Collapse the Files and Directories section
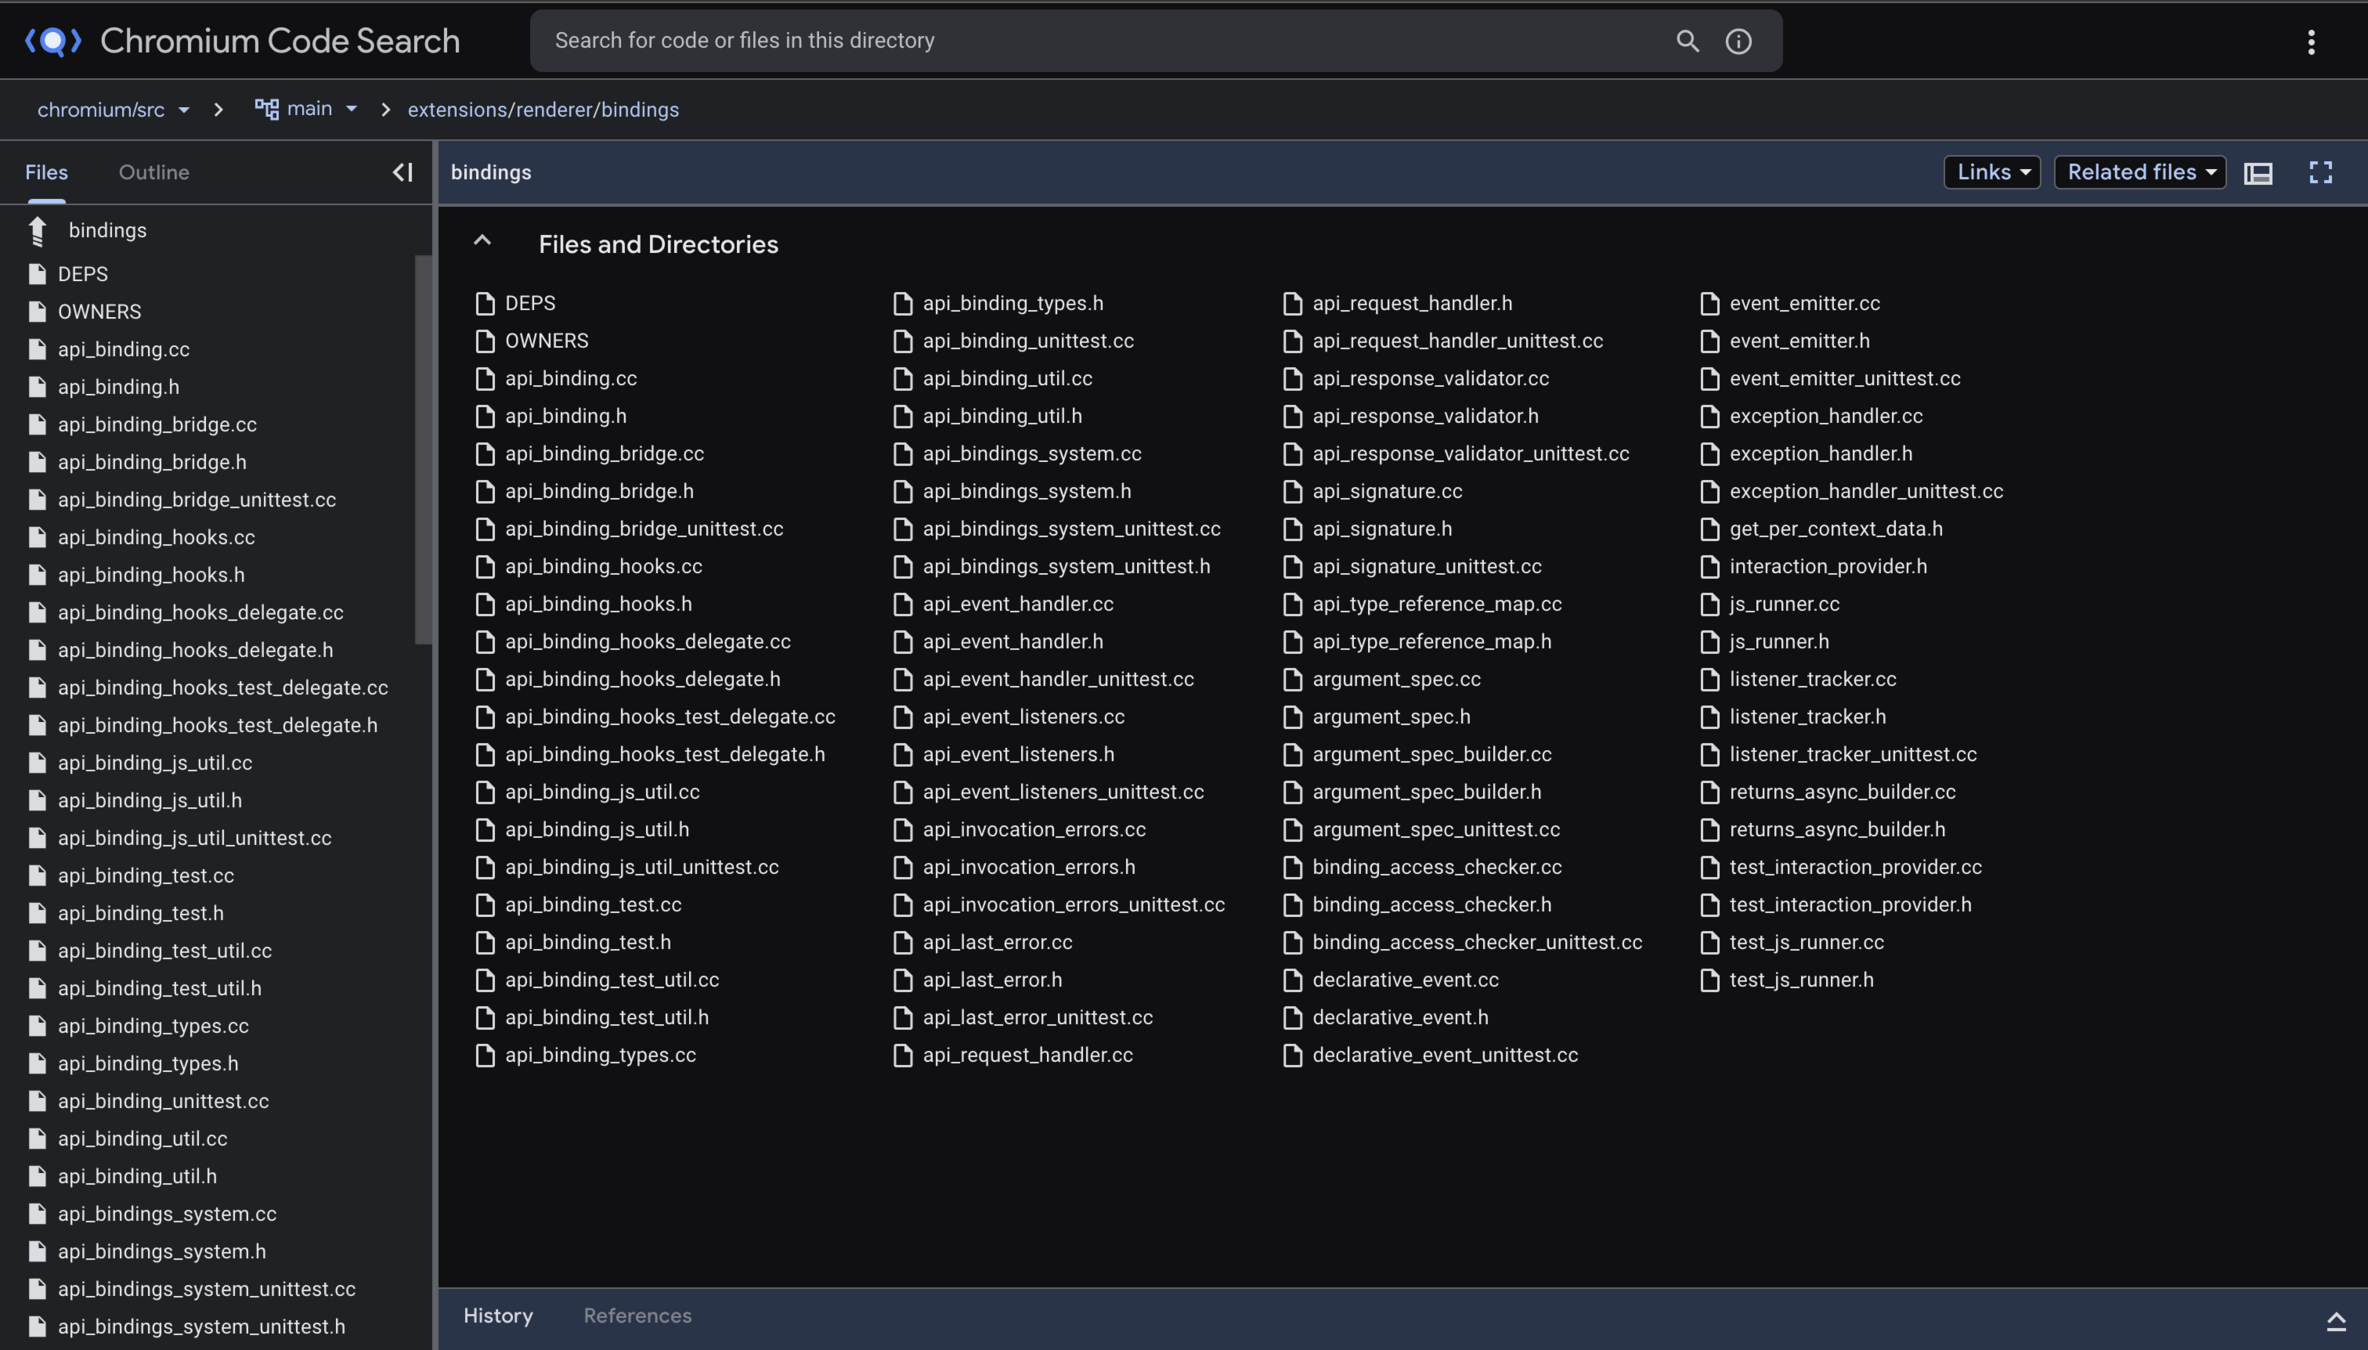 coord(482,241)
